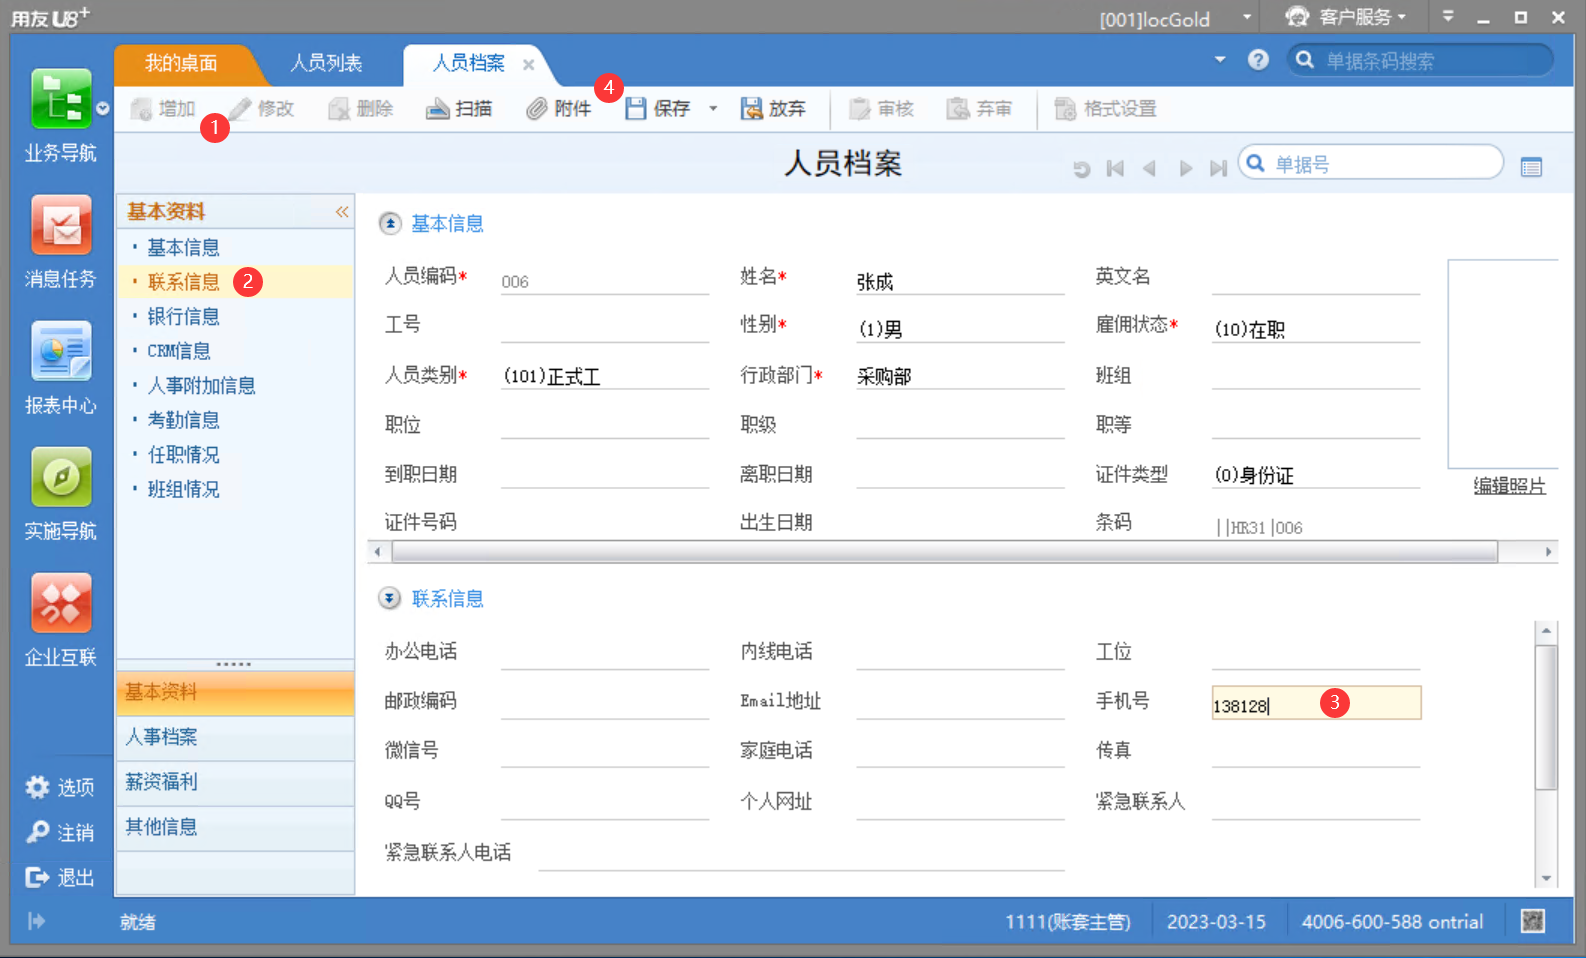Click the 修改 edit toolbar button
The width and height of the screenshot is (1586, 958).
point(262,109)
